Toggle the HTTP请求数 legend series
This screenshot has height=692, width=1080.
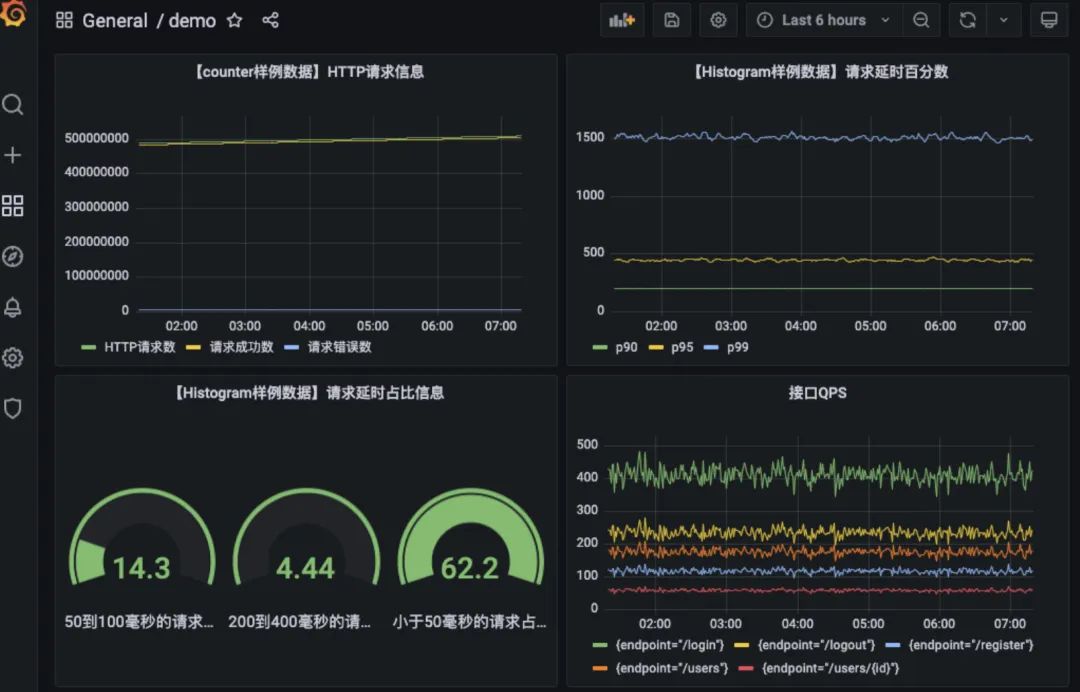coord(140,347)
